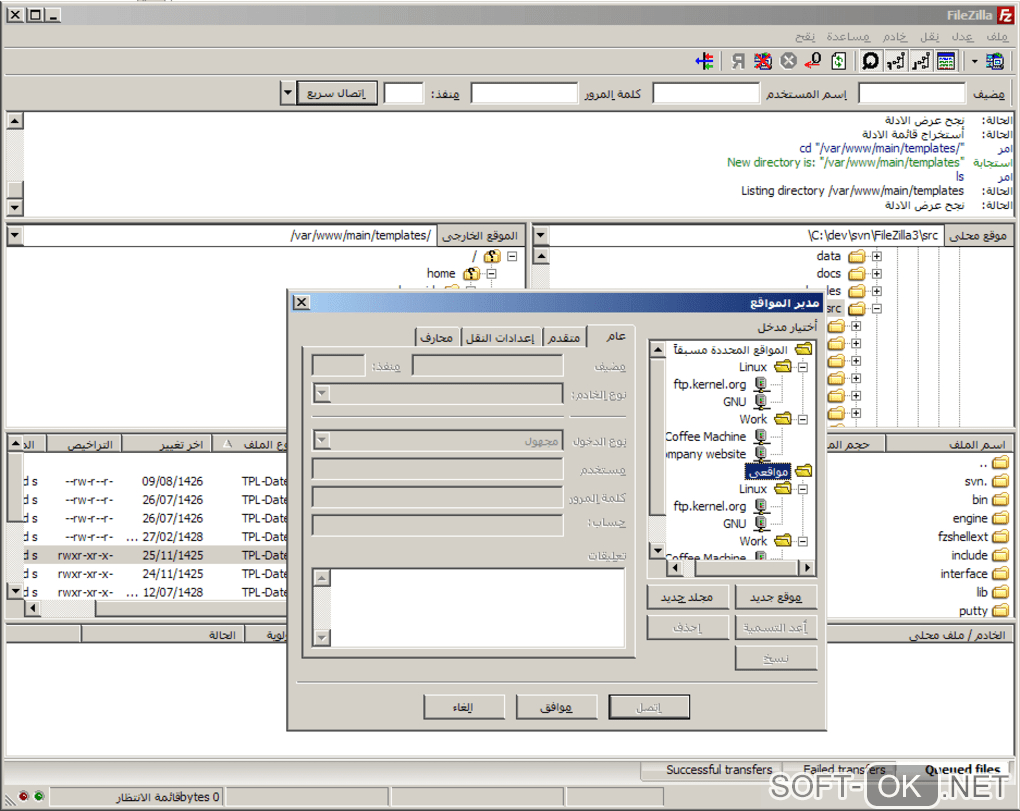Image resolution: width=1020 pixels, height=811 pixels.
Task: Open the remote site path dropdown
Action: click(14, 235)
